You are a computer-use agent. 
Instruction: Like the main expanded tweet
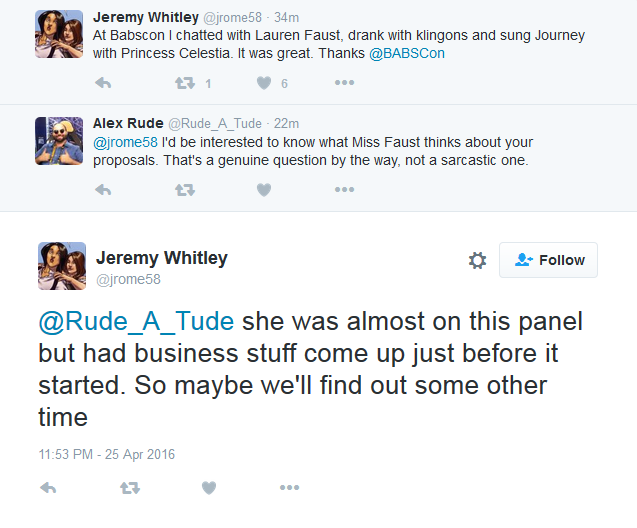[209, 488]
